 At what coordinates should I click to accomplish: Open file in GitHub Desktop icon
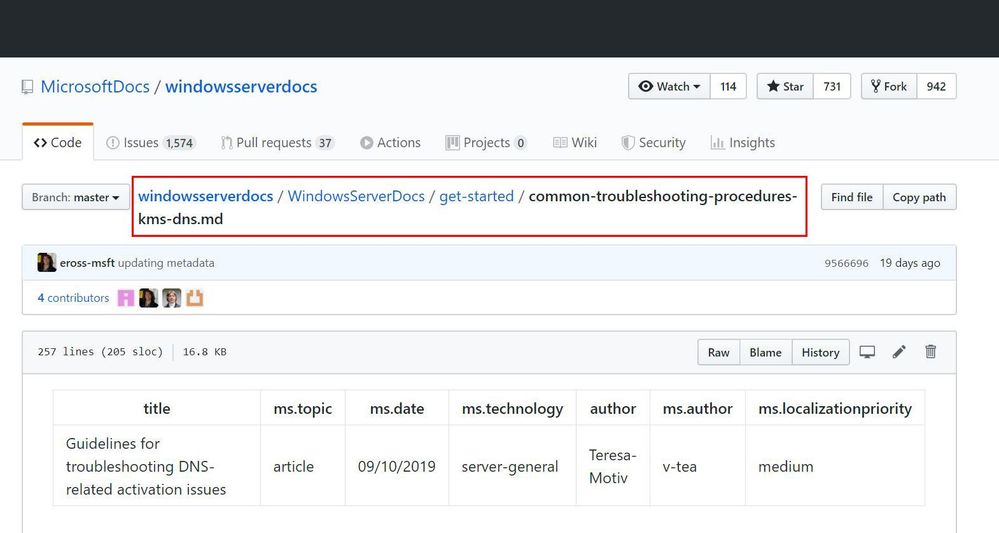[867, 352]
